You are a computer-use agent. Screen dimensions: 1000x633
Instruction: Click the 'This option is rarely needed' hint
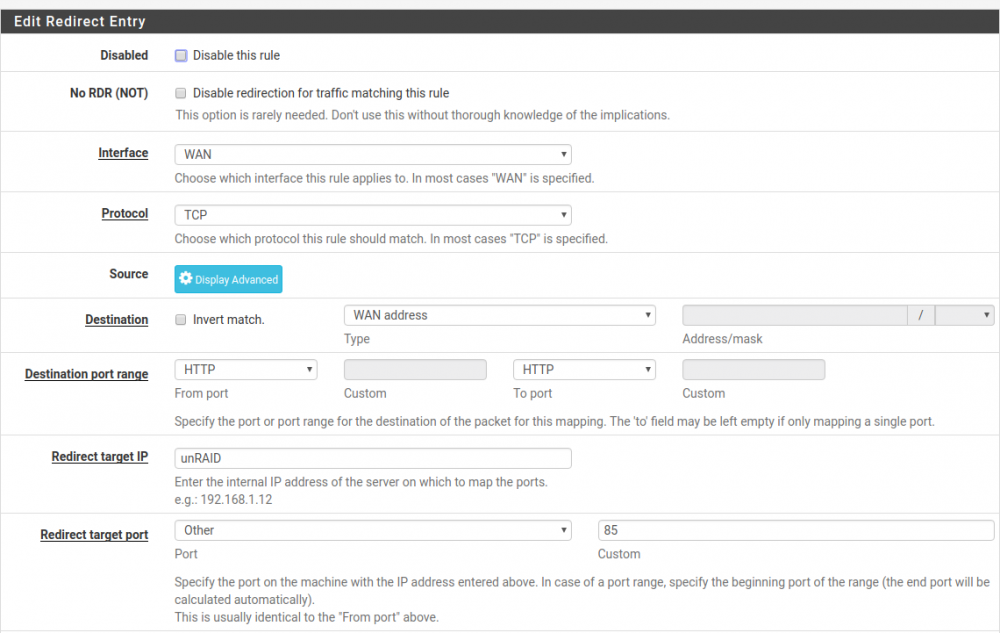pos(422,115)
